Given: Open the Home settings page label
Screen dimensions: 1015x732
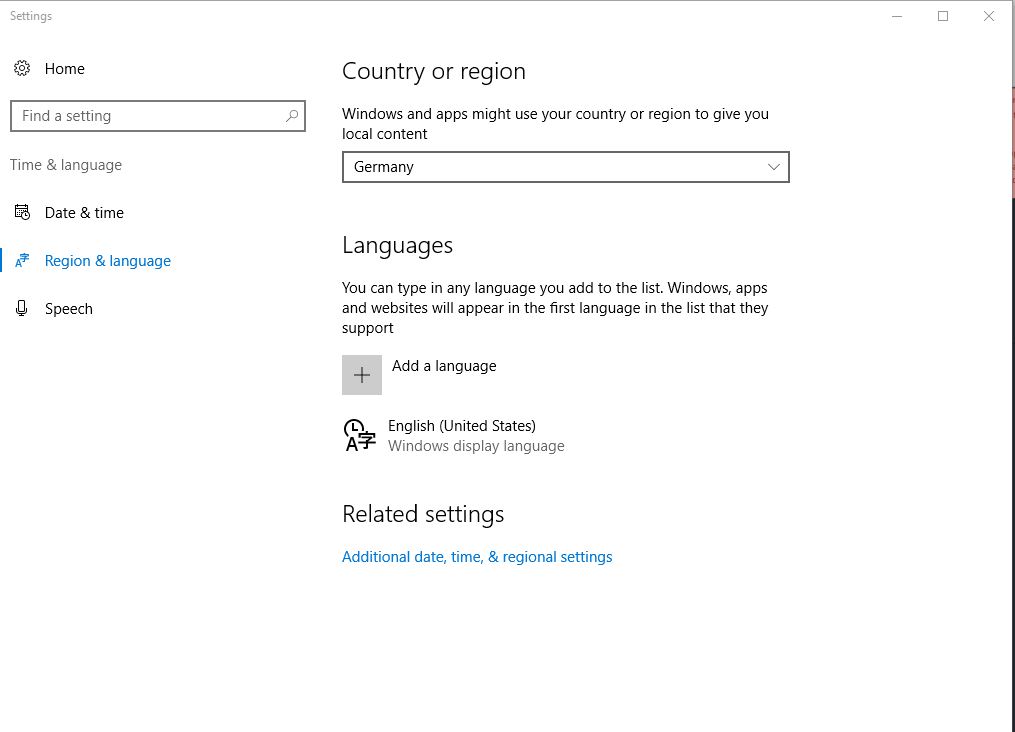Looking at the screenshot, I should tap(65, 69).
